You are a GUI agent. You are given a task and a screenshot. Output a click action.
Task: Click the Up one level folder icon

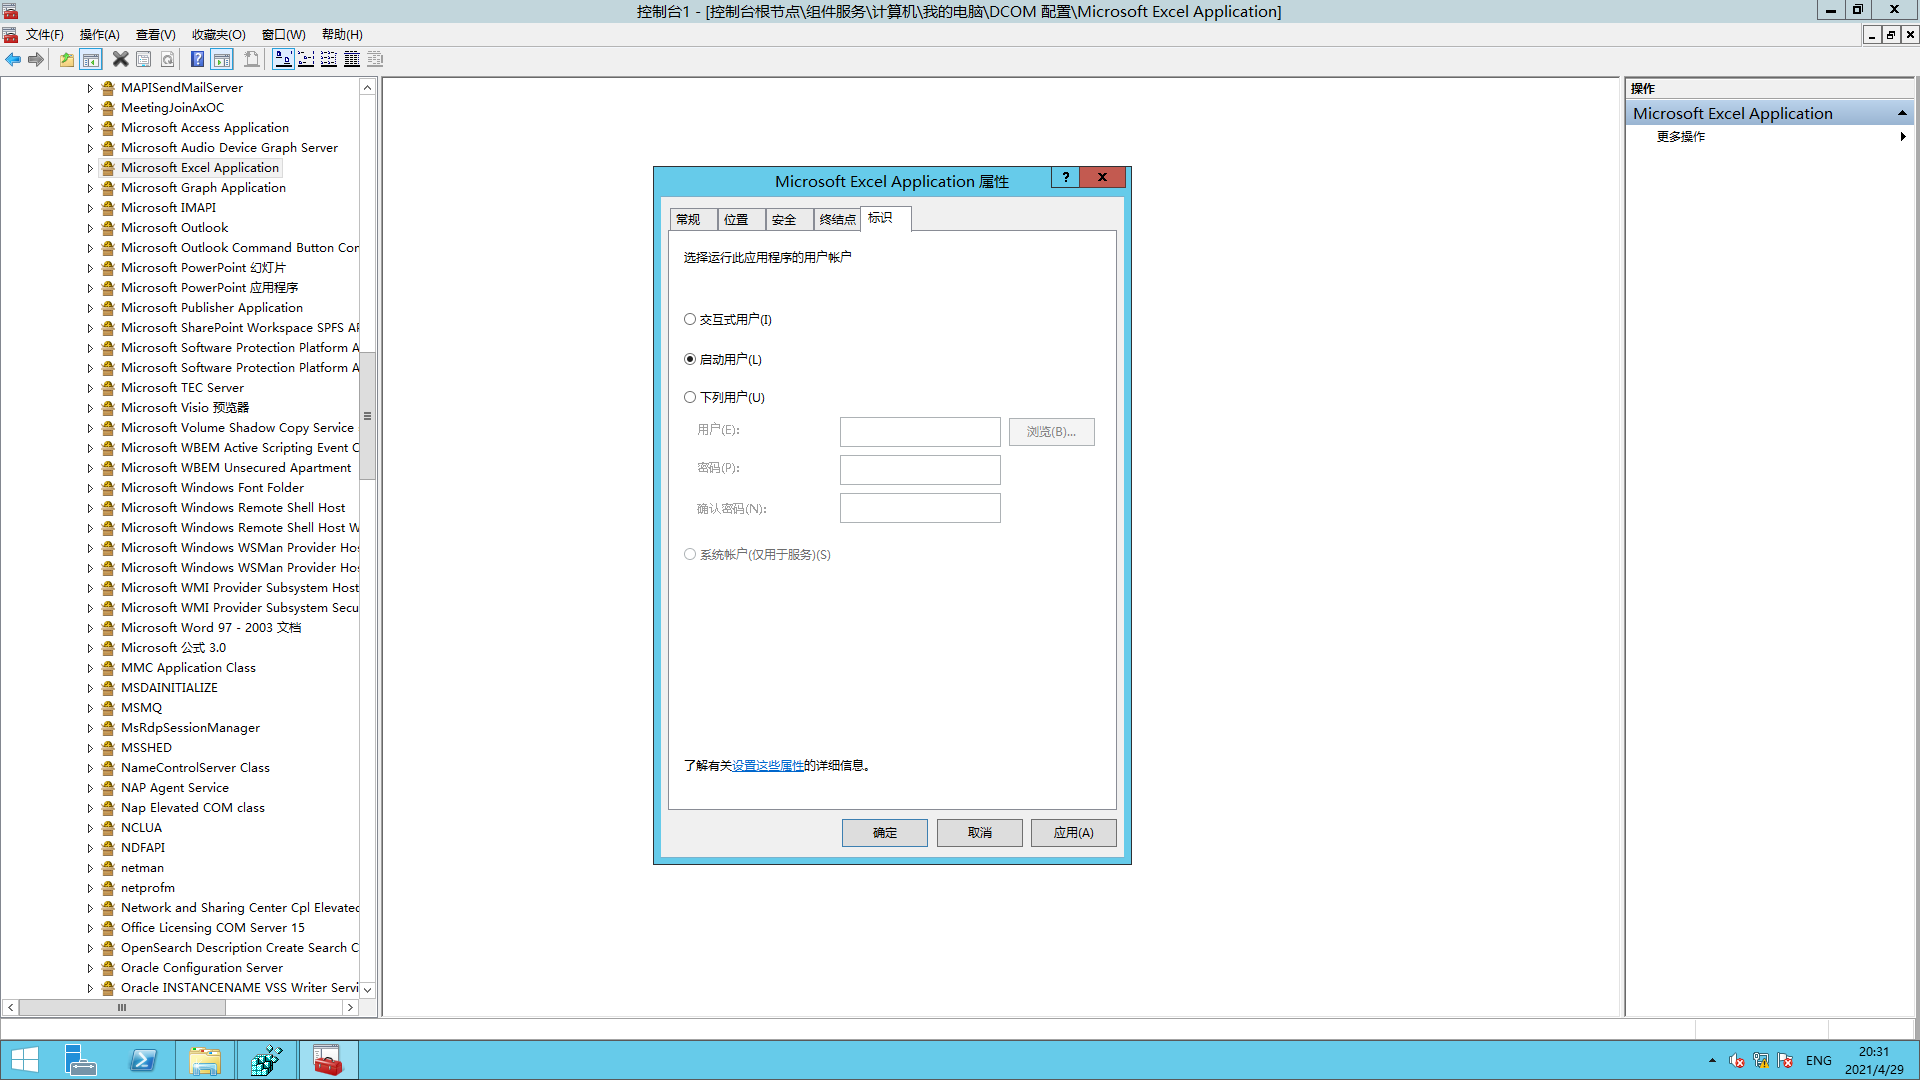click(x=66, y=60)
